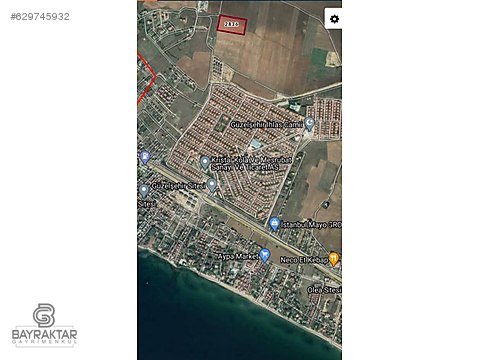Tap the Güzelşehir İhlas Camii mosque pin
The image size is (480, 360).
click(310, 124)
